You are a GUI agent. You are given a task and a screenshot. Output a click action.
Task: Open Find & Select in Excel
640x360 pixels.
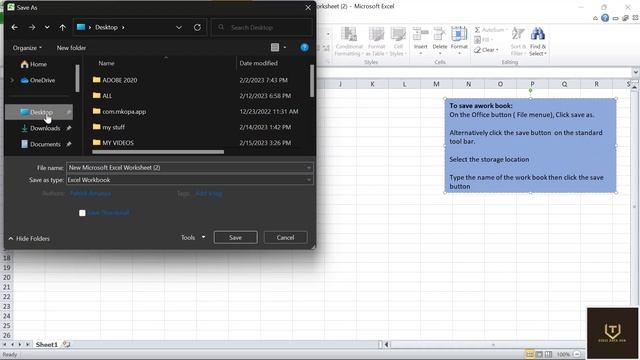[x=538, y=41]
